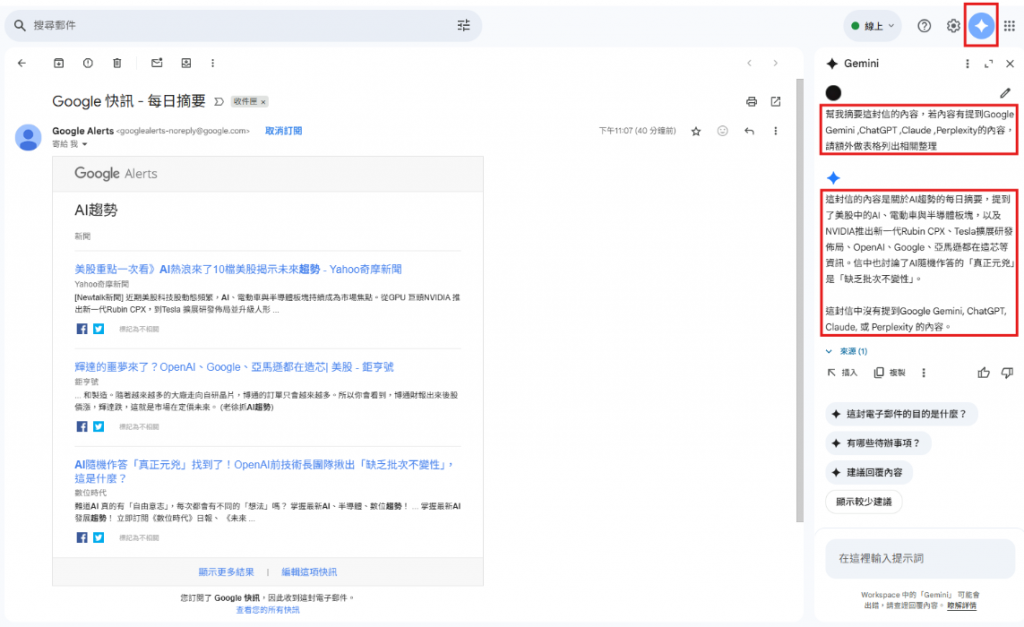Click 查看您的所有快訊 link
This screenshot has height=627, width=1024.
tap(268, 609)
